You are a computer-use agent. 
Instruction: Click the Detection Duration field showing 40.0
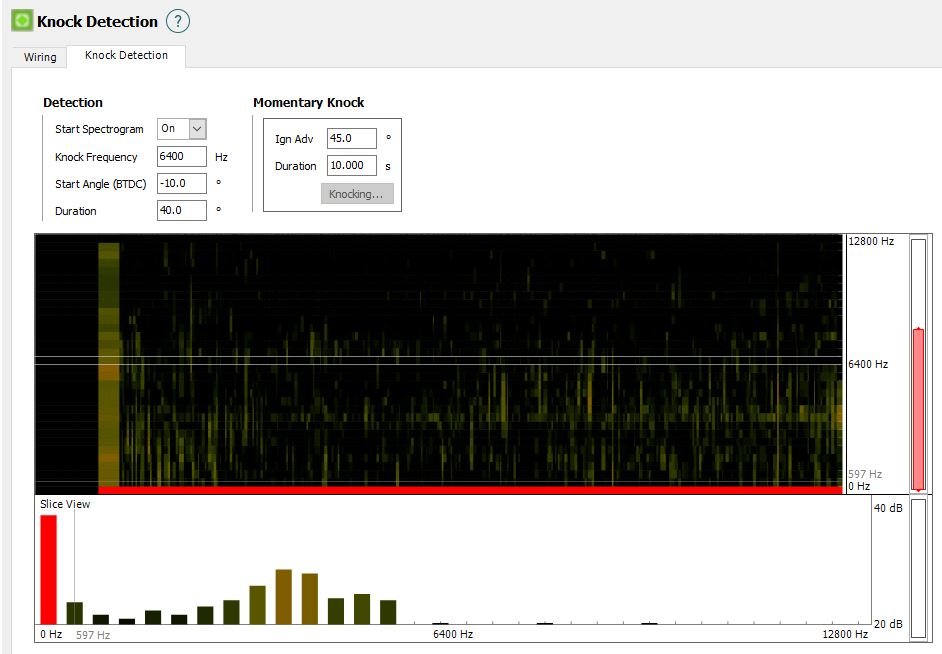pyautogui.click(x=182, y=210)
